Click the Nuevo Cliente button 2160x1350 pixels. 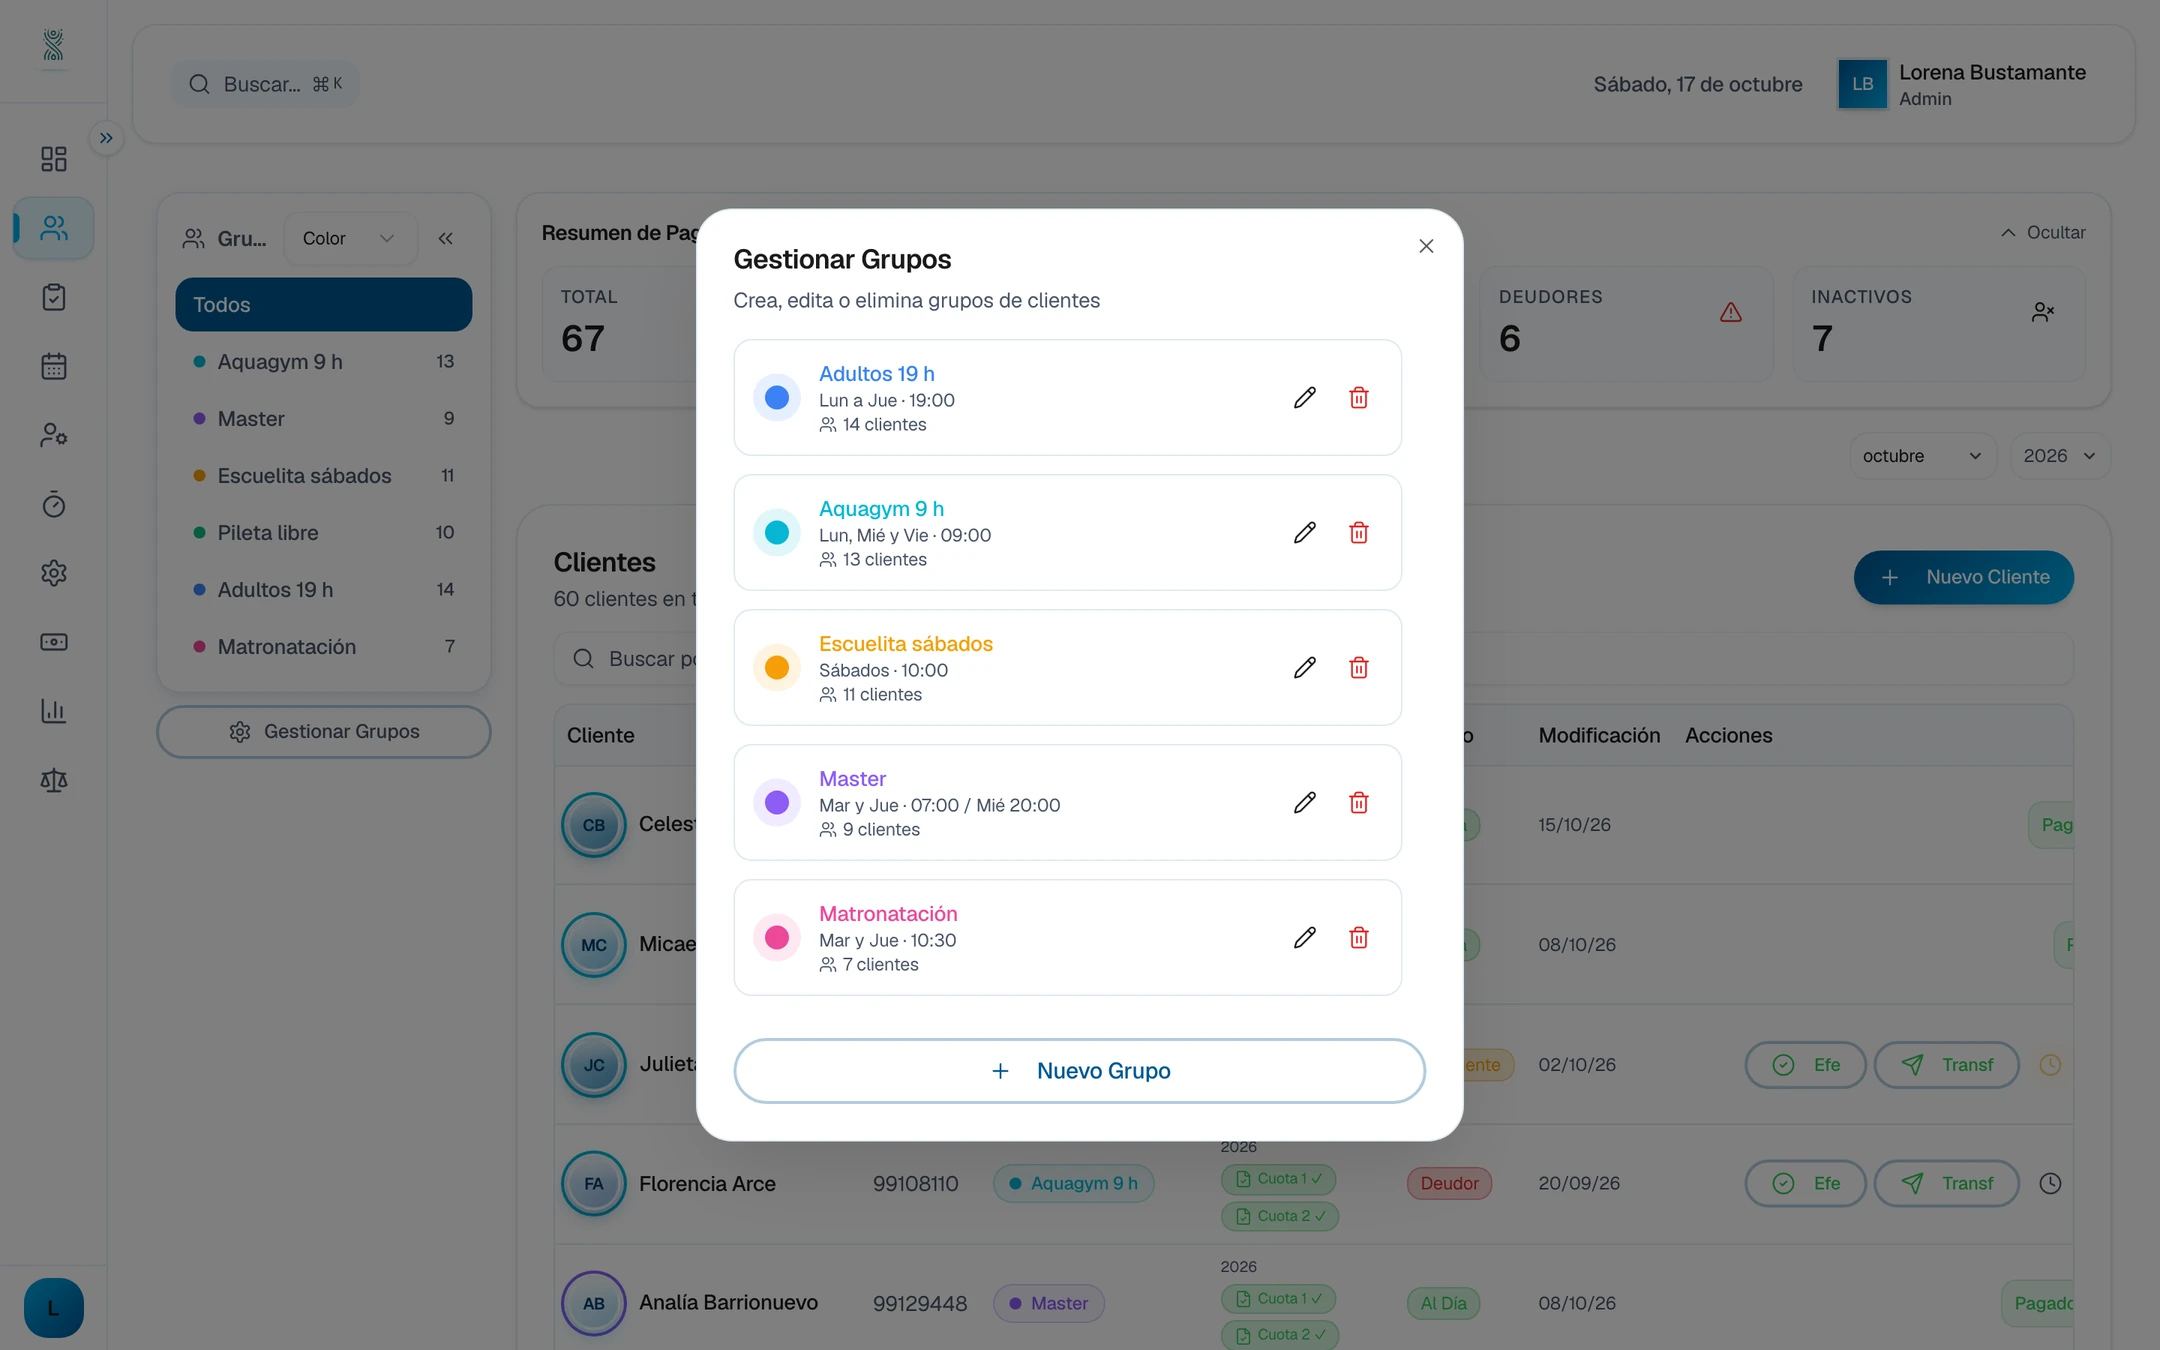click(1963, 577)
